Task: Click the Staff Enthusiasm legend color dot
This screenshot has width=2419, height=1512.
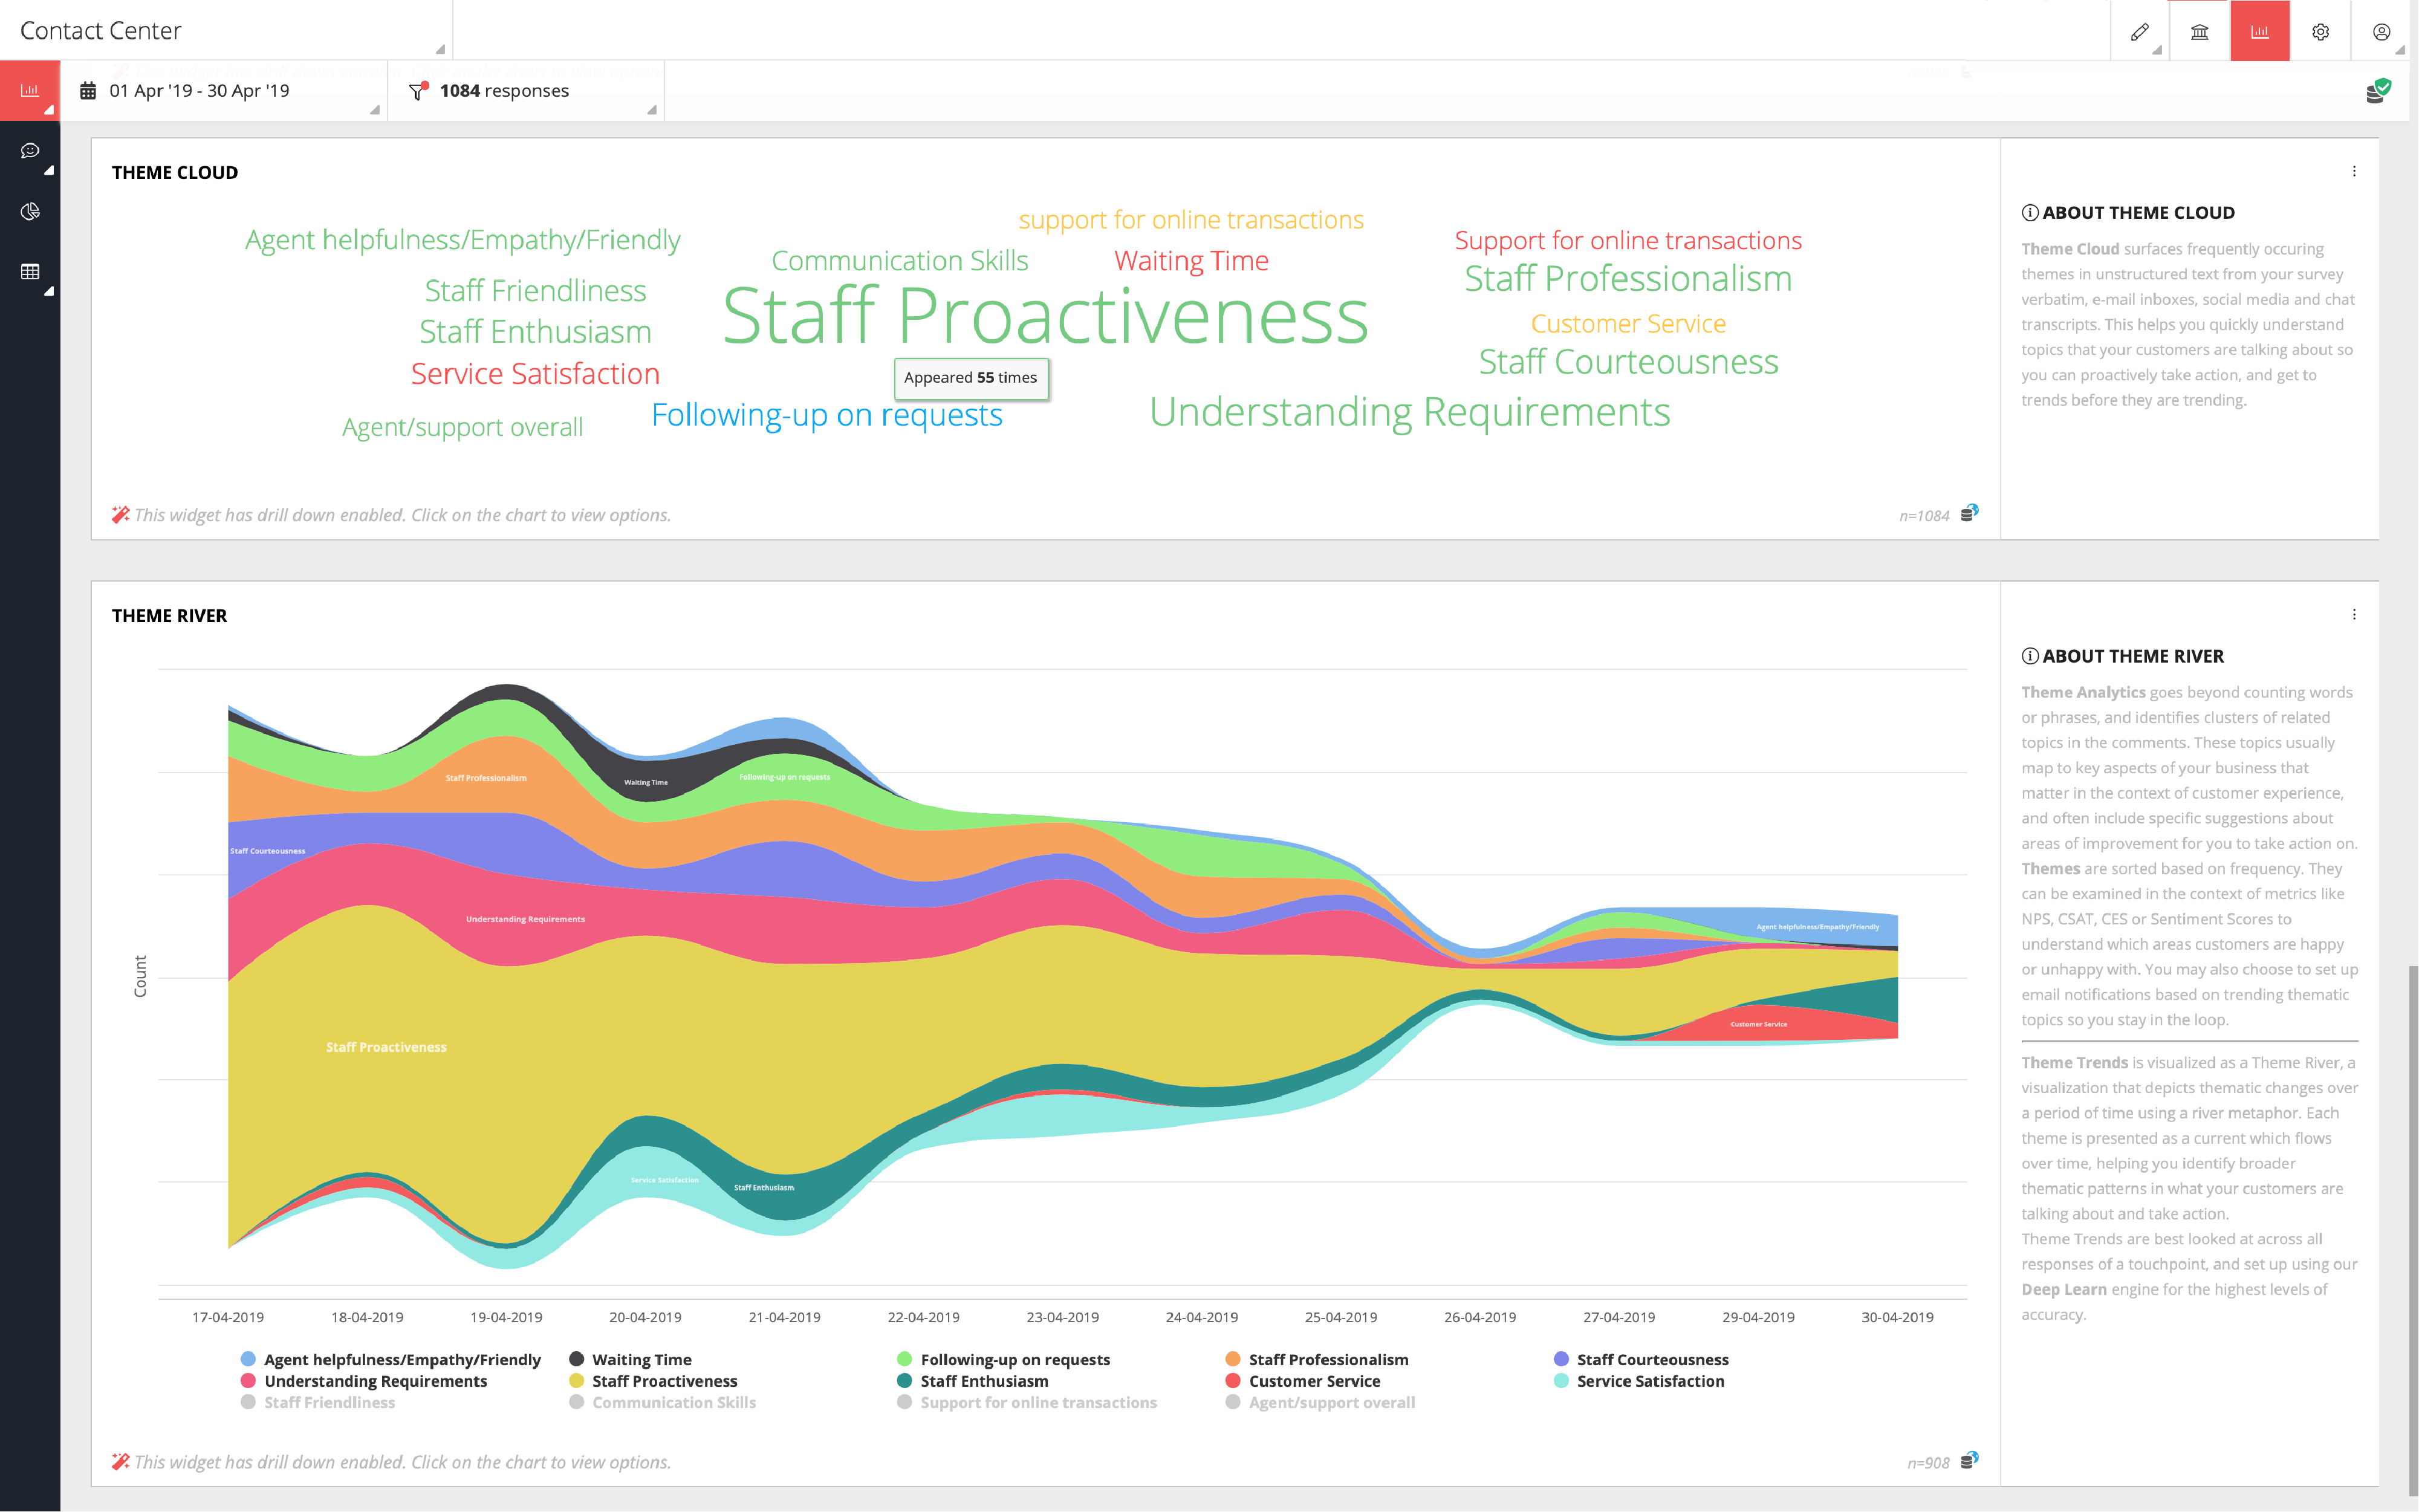Action: click(x=904, y=1381)
